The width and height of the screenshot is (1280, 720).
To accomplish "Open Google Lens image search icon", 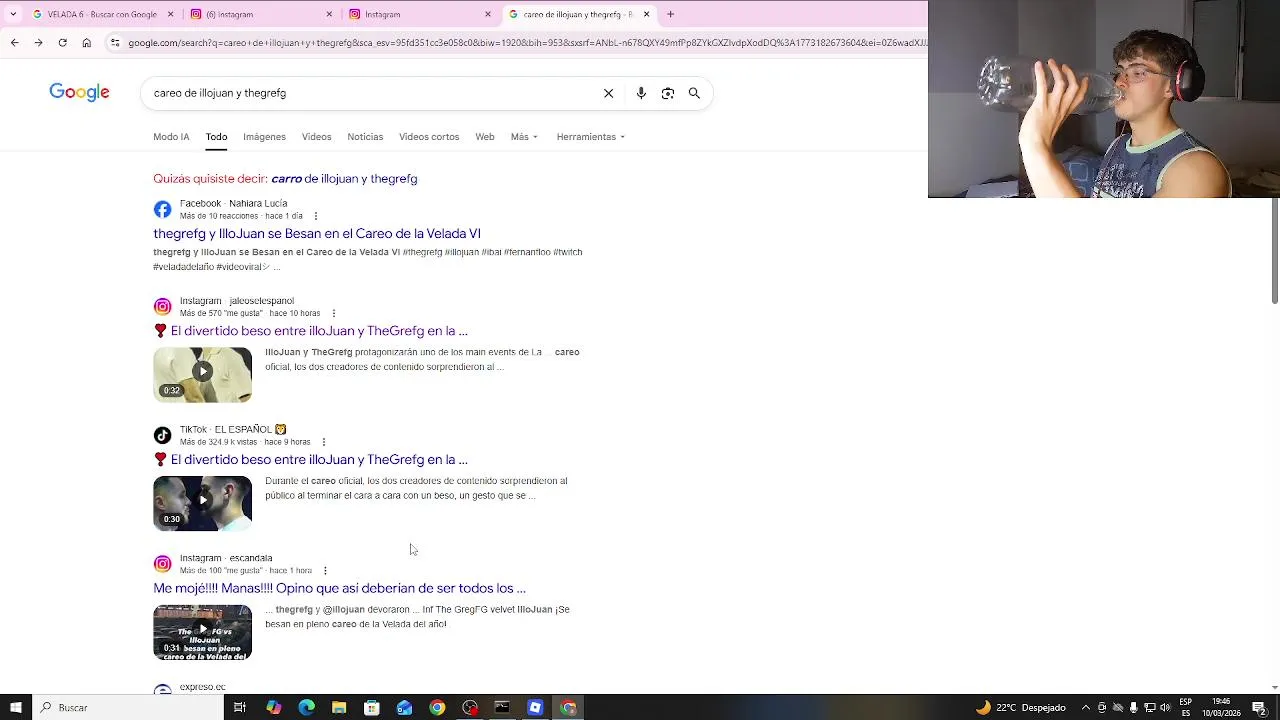I will pyautogui.click(x=668, y=93).
